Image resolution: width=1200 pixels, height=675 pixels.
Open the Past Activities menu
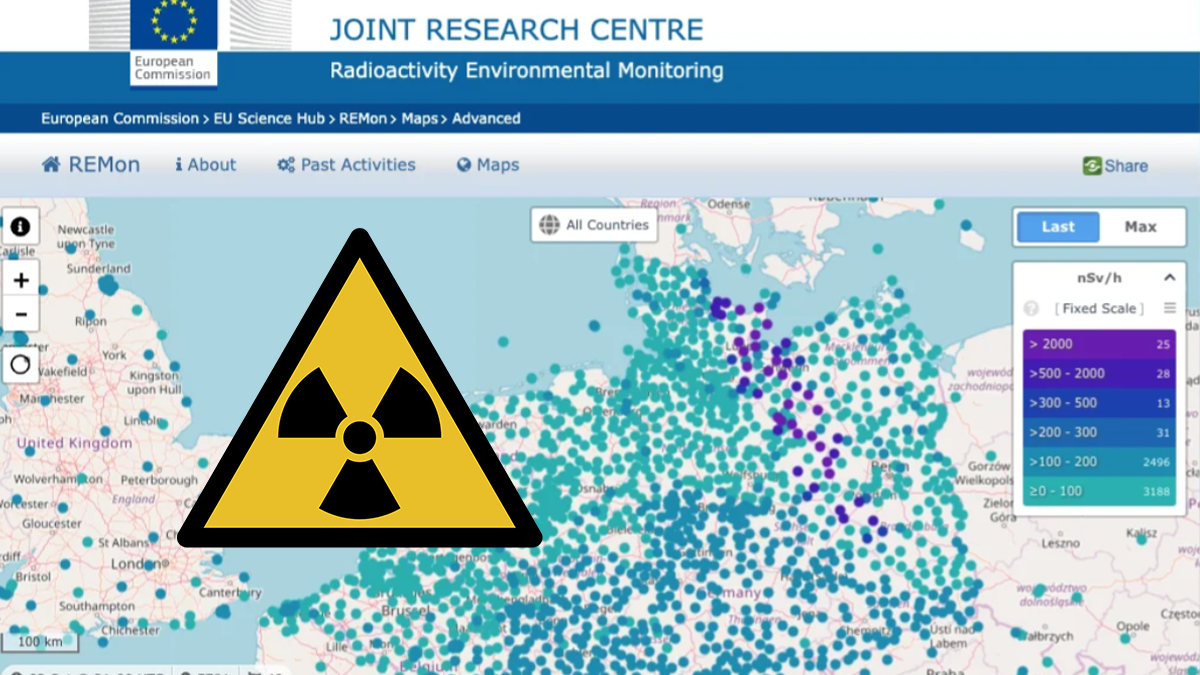[x=346, y=165]
